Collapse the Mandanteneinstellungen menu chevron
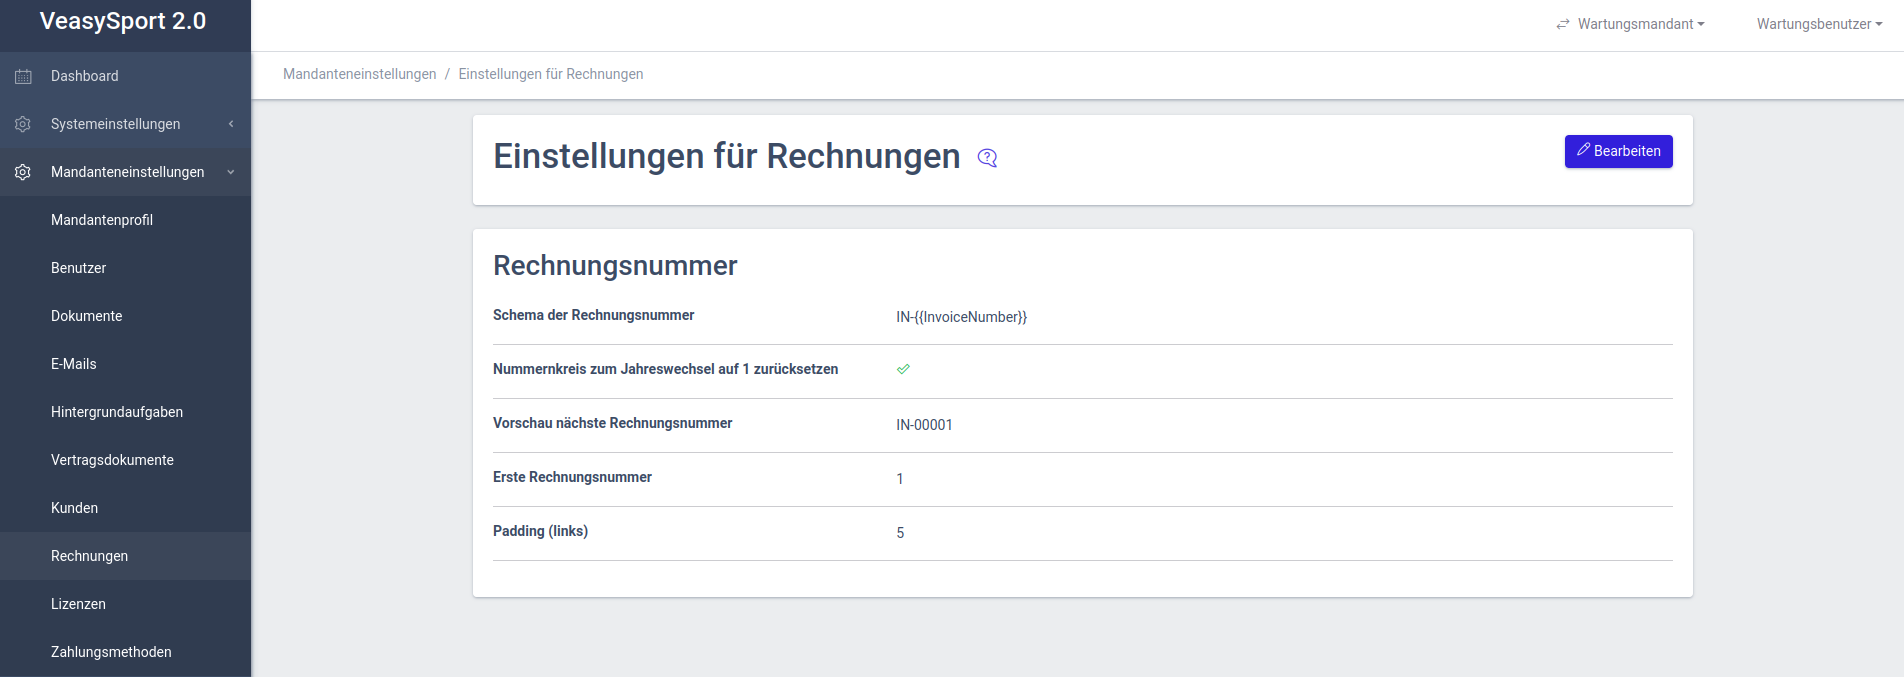The height and width of the screenshot is (677, 1904). pyautogui.click(x=231, y=172)
